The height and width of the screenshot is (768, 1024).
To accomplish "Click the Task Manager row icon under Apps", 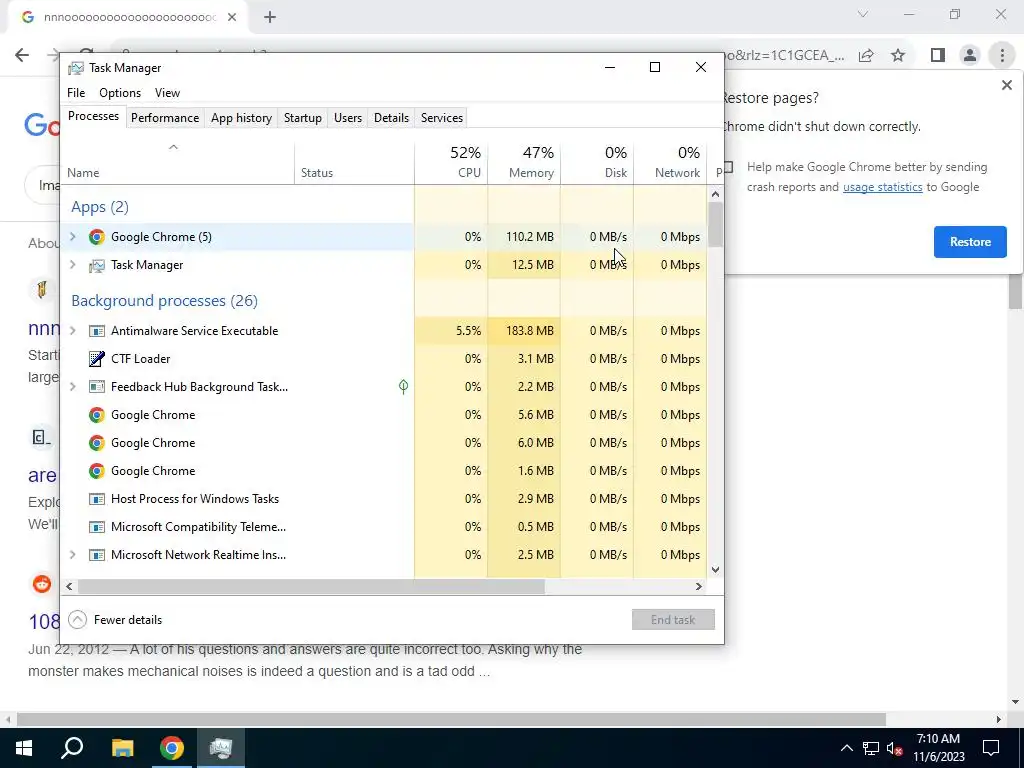I will (x=97, y=265).
